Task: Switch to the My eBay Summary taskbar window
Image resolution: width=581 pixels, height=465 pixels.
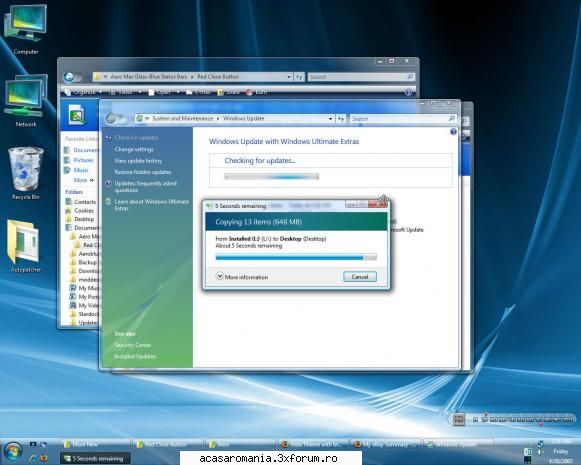Action: [x=385, y=444]
